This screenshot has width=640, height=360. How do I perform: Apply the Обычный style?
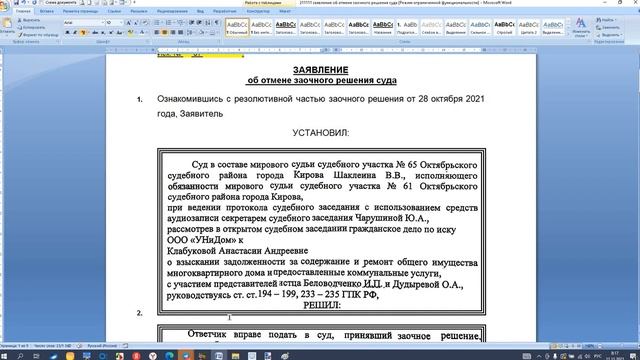click(237, 27)
